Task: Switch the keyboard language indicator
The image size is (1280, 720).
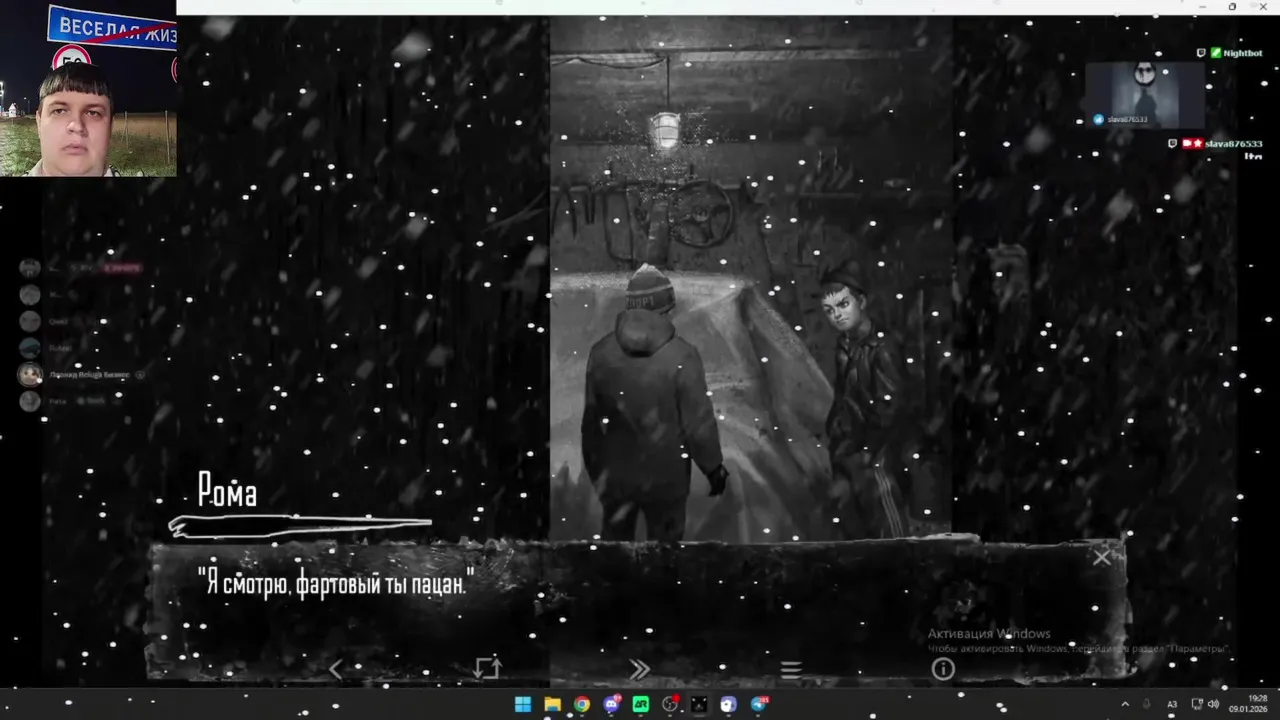Action: click(1172, 704)
